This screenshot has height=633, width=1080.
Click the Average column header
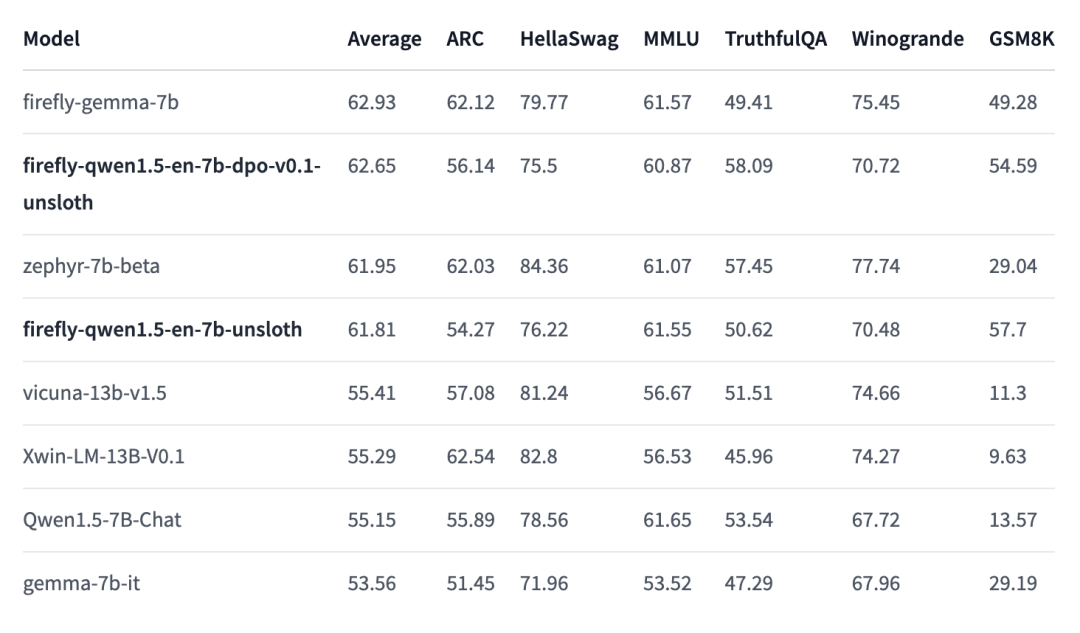point(384,40)
